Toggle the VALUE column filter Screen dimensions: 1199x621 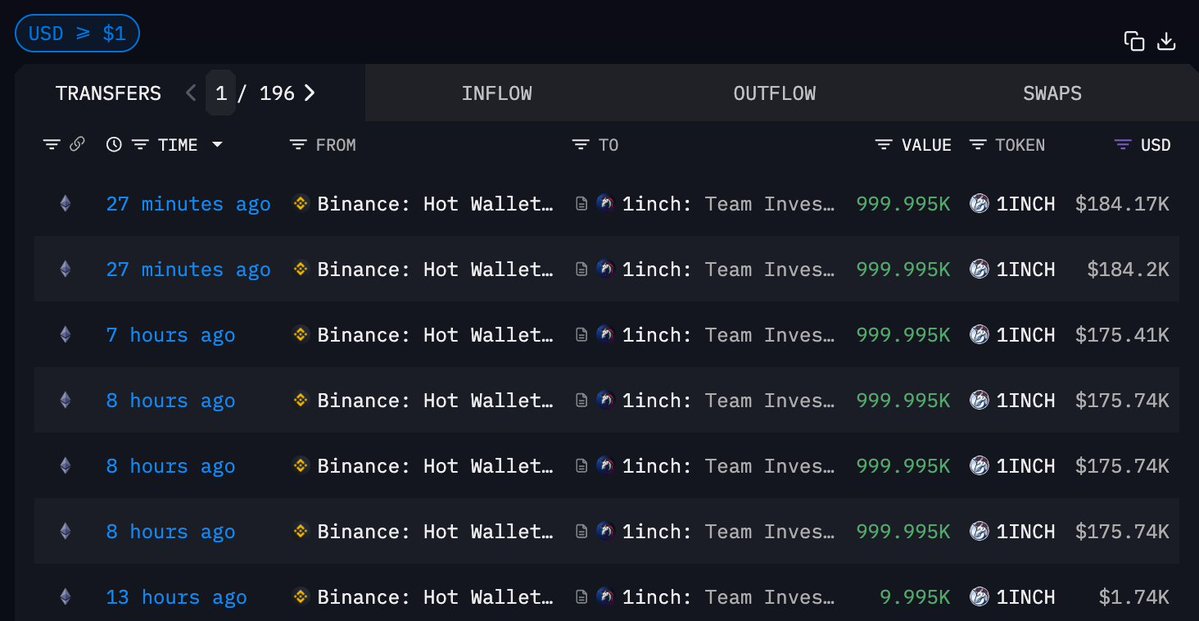883,145
